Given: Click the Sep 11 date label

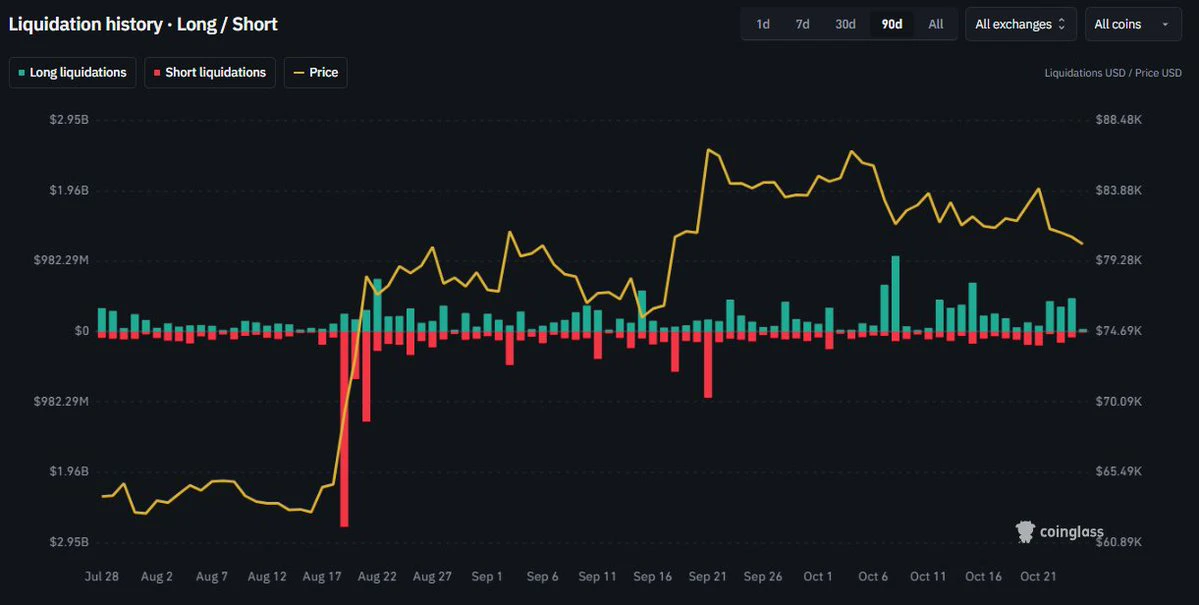Looking at the screenshot, I should pyautogui.click(x=597, y=577).
